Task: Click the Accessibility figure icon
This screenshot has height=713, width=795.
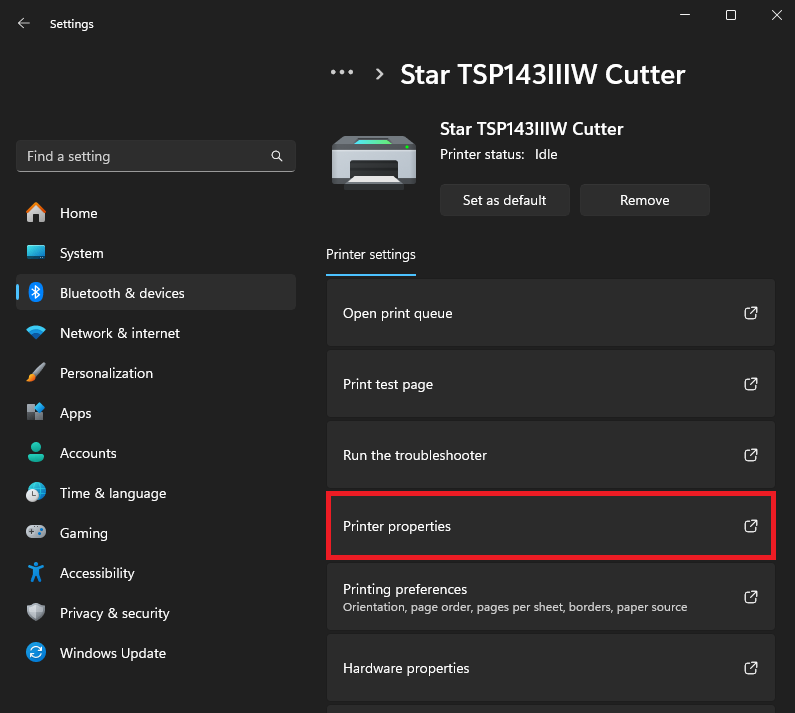Action: pyautogui.click(x=36, y=573)
